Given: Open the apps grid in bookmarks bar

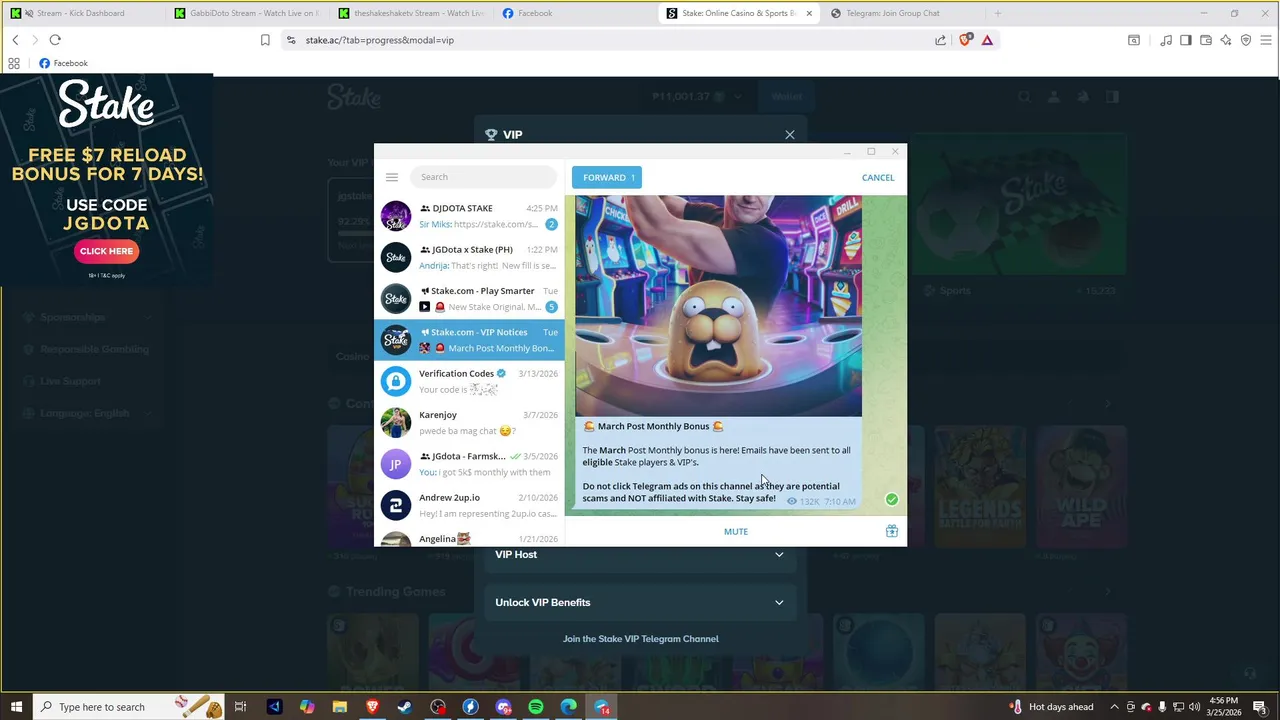Looking at the screenshot, I should coord(14,63).
